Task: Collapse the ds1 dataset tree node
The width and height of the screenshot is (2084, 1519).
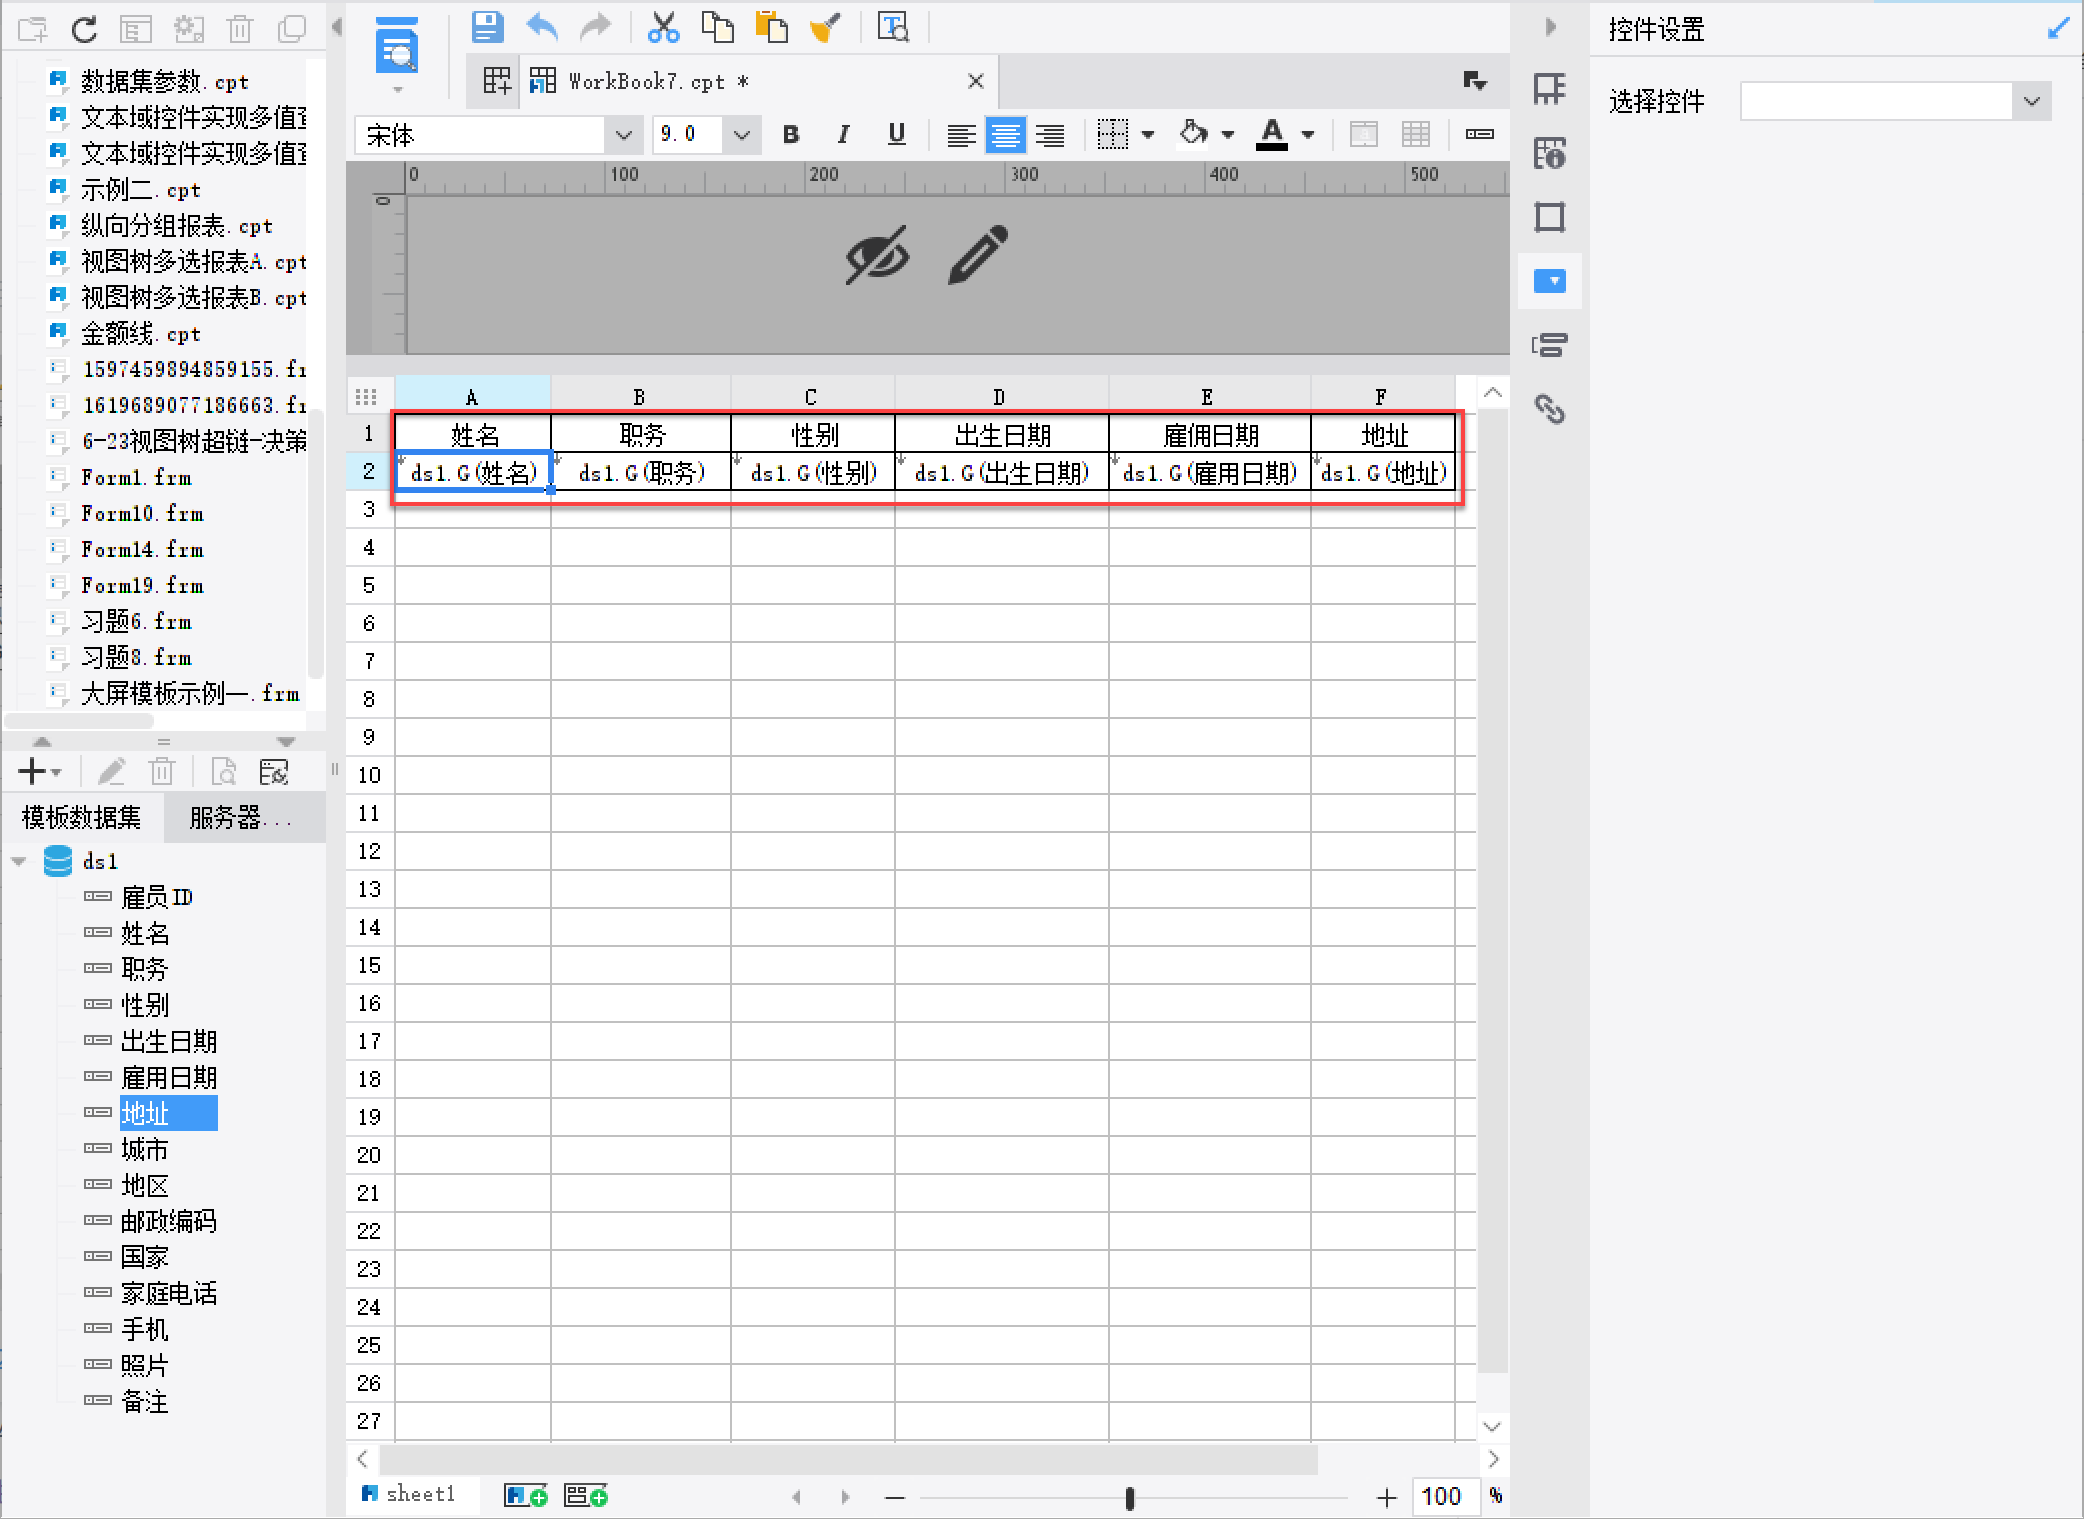Action: coord(19,861)
